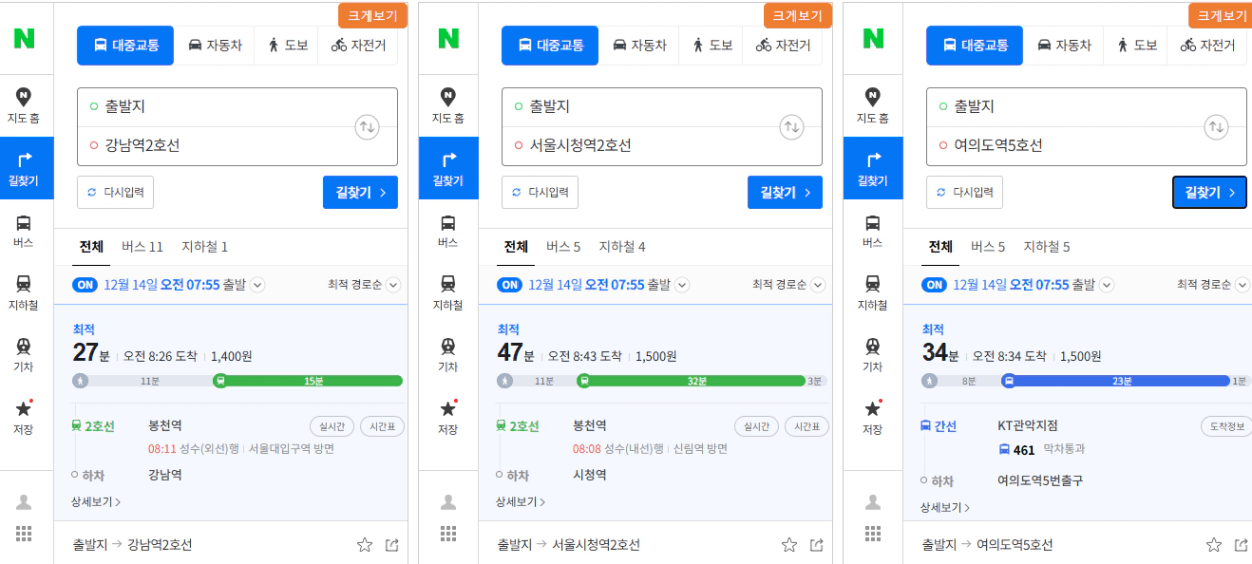
Task: Open departure time dropdown in 서울시청역 panel
Action: (683, 285)
